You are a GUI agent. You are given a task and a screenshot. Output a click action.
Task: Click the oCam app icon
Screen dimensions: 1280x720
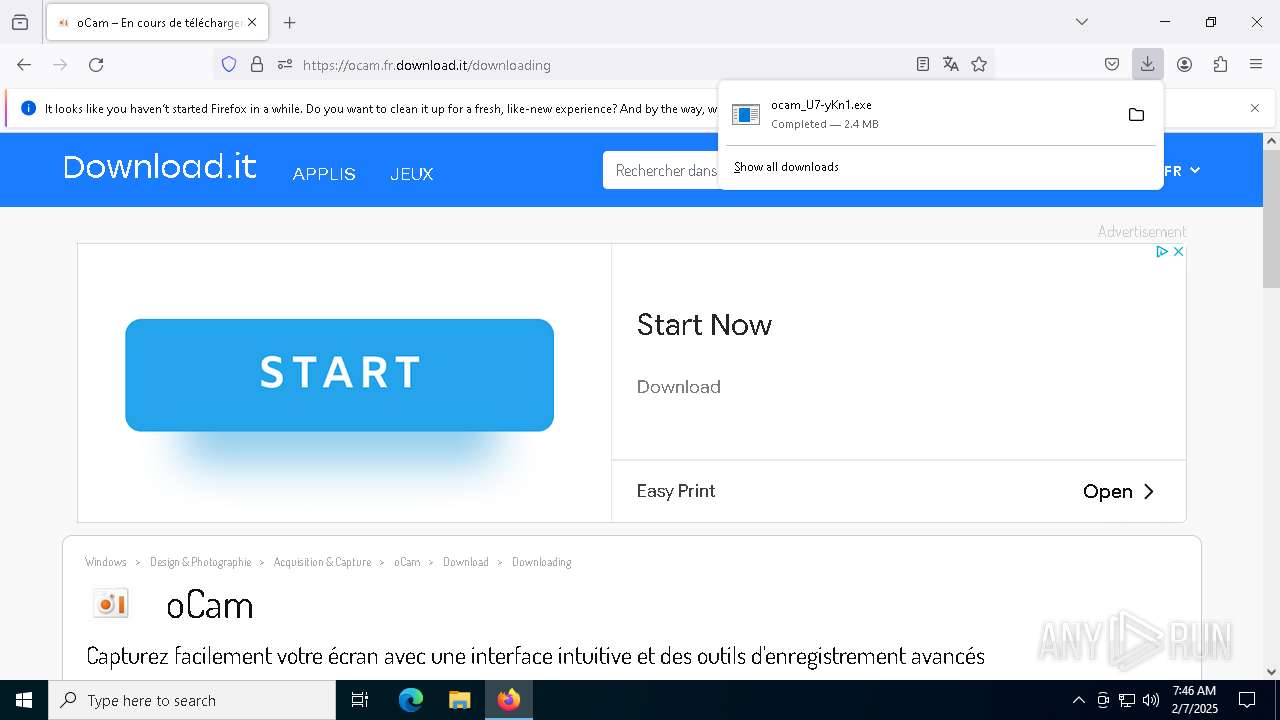coord(111,603)
